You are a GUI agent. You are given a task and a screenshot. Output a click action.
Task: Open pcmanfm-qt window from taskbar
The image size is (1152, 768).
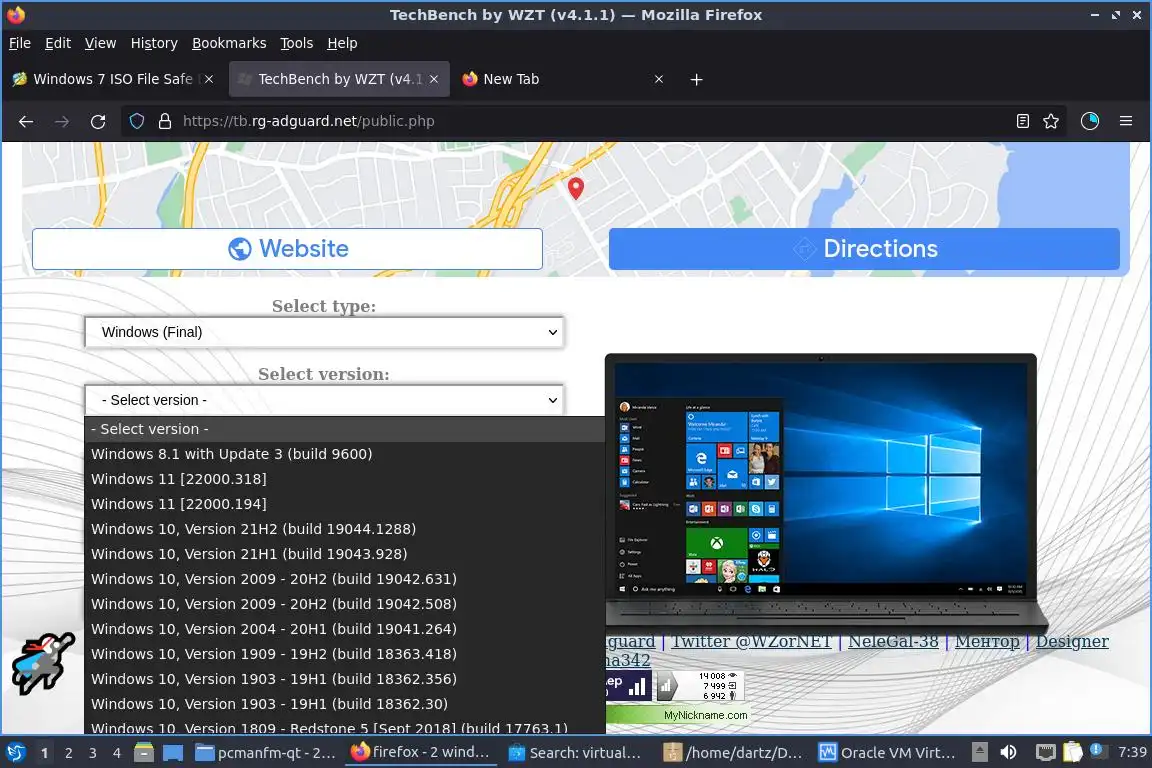266,753
